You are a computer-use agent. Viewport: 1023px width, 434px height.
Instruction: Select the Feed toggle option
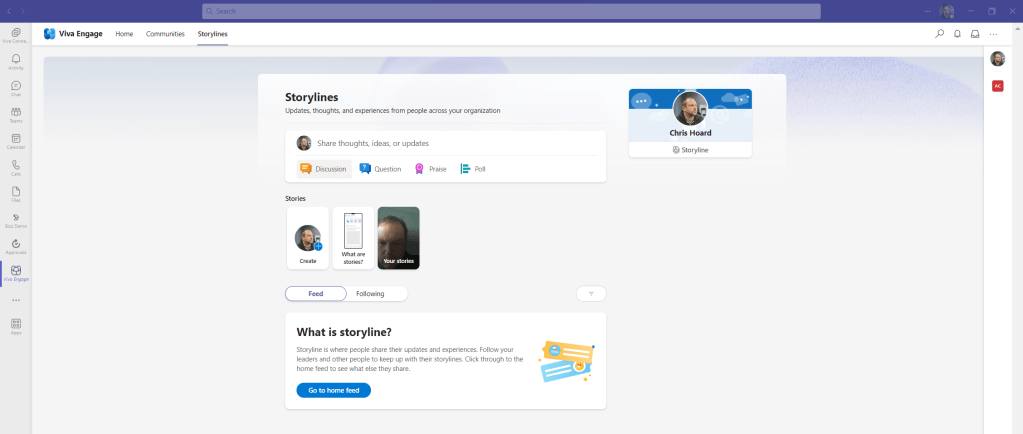coord(315,293)
